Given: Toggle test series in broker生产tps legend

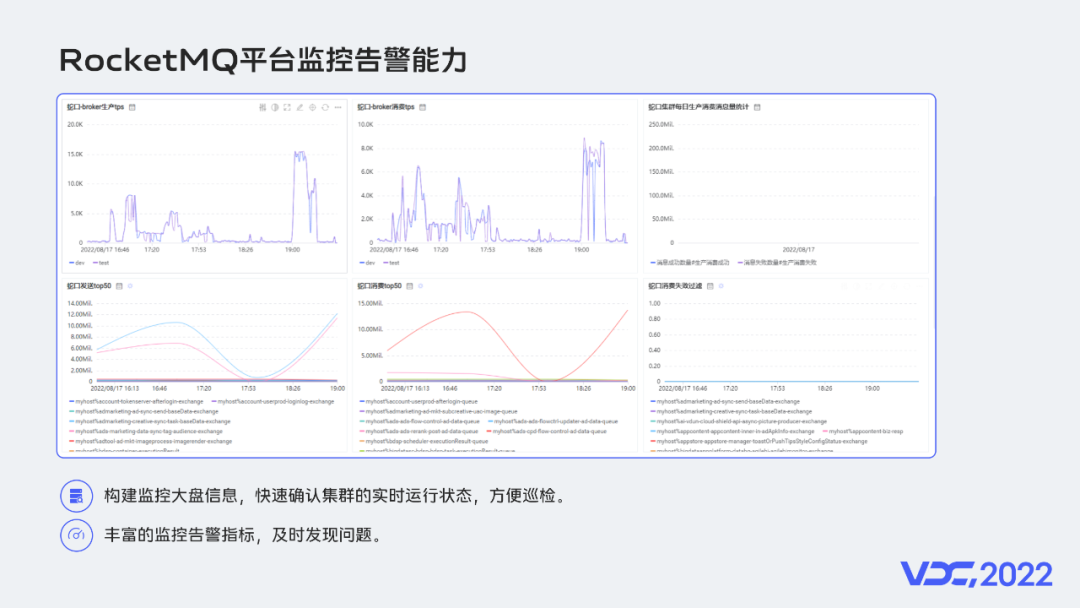Looking at the screenshot, I should (101, 263).
